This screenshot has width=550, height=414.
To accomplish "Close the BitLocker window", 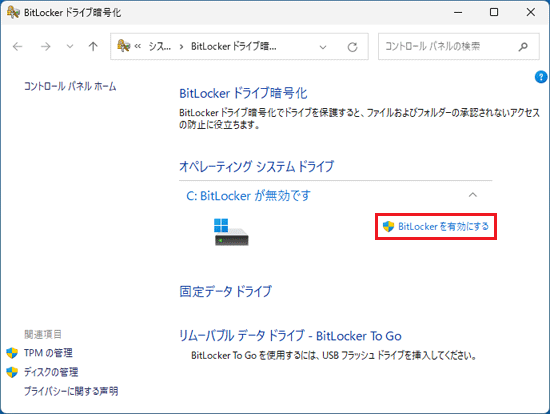I will (x=531, y=12).
